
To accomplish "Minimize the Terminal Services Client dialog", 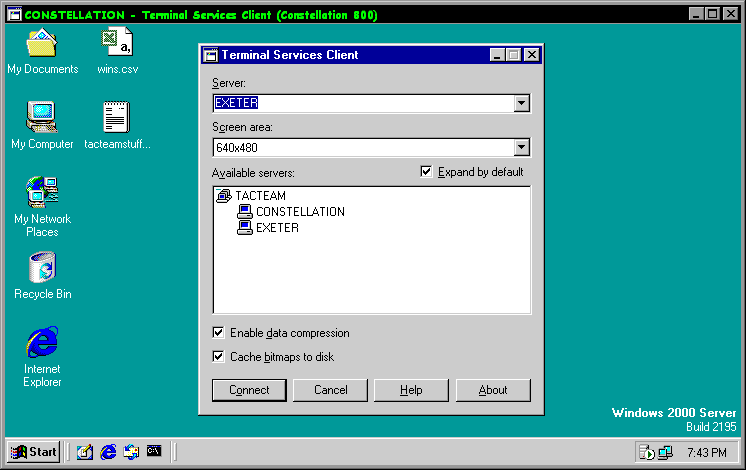I will [x=497, y=55].
